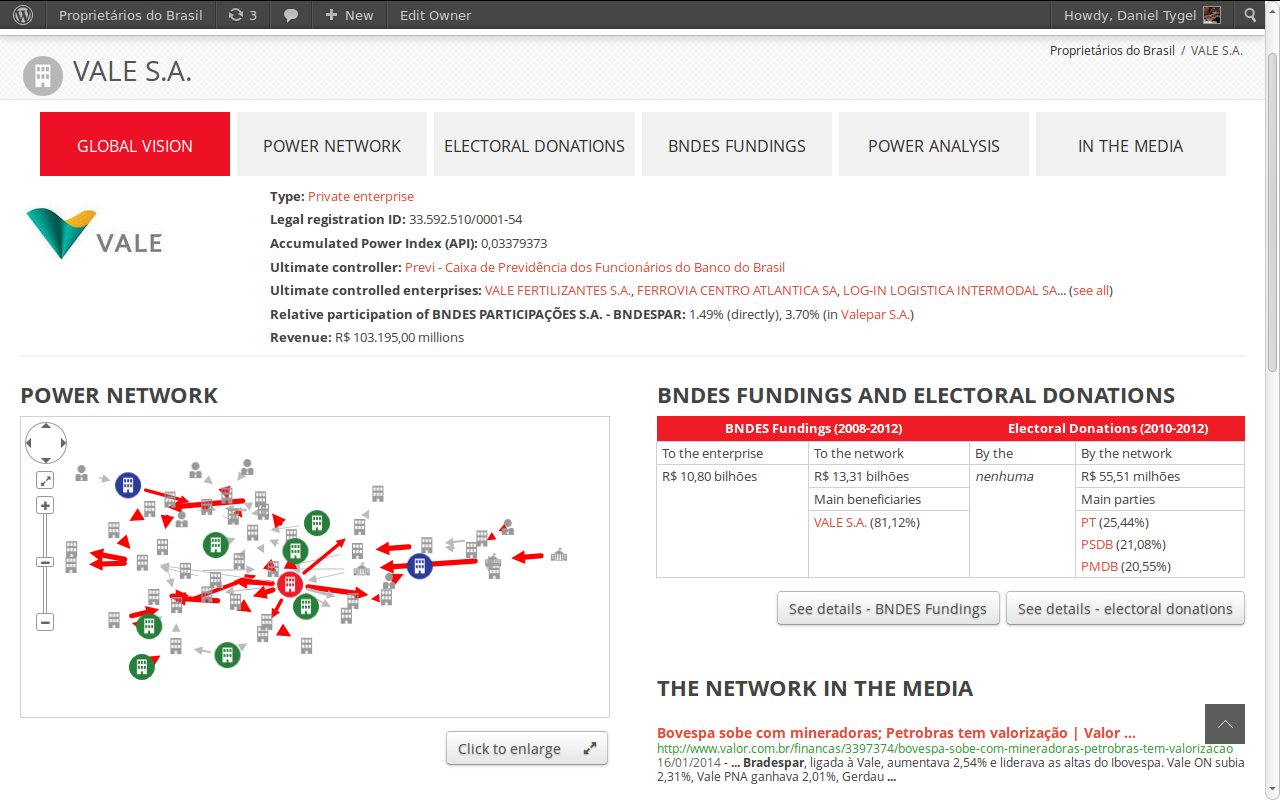Open the WordPress logo menu

22,15
